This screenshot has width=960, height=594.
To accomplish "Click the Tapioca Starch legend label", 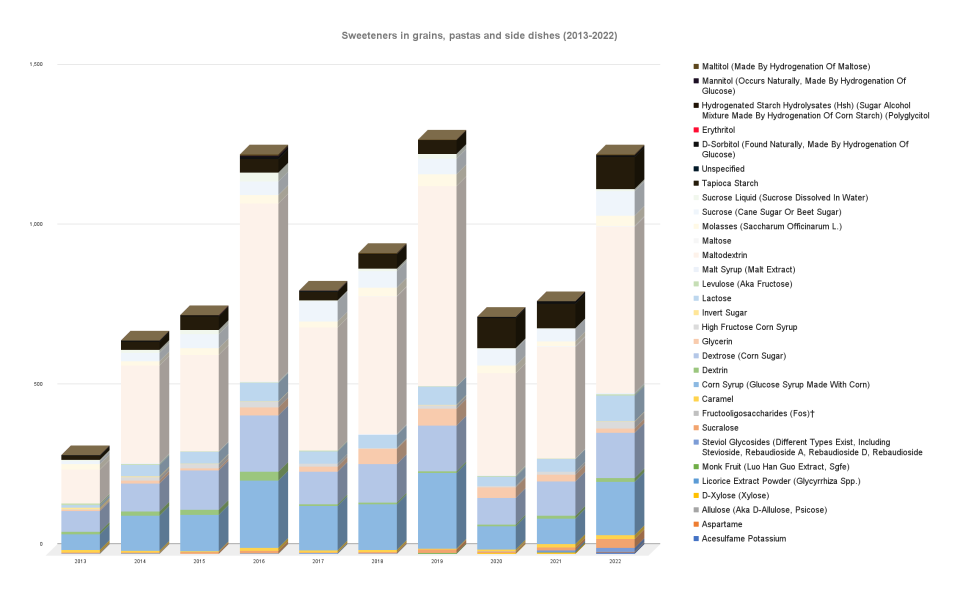I will point(730,183).
